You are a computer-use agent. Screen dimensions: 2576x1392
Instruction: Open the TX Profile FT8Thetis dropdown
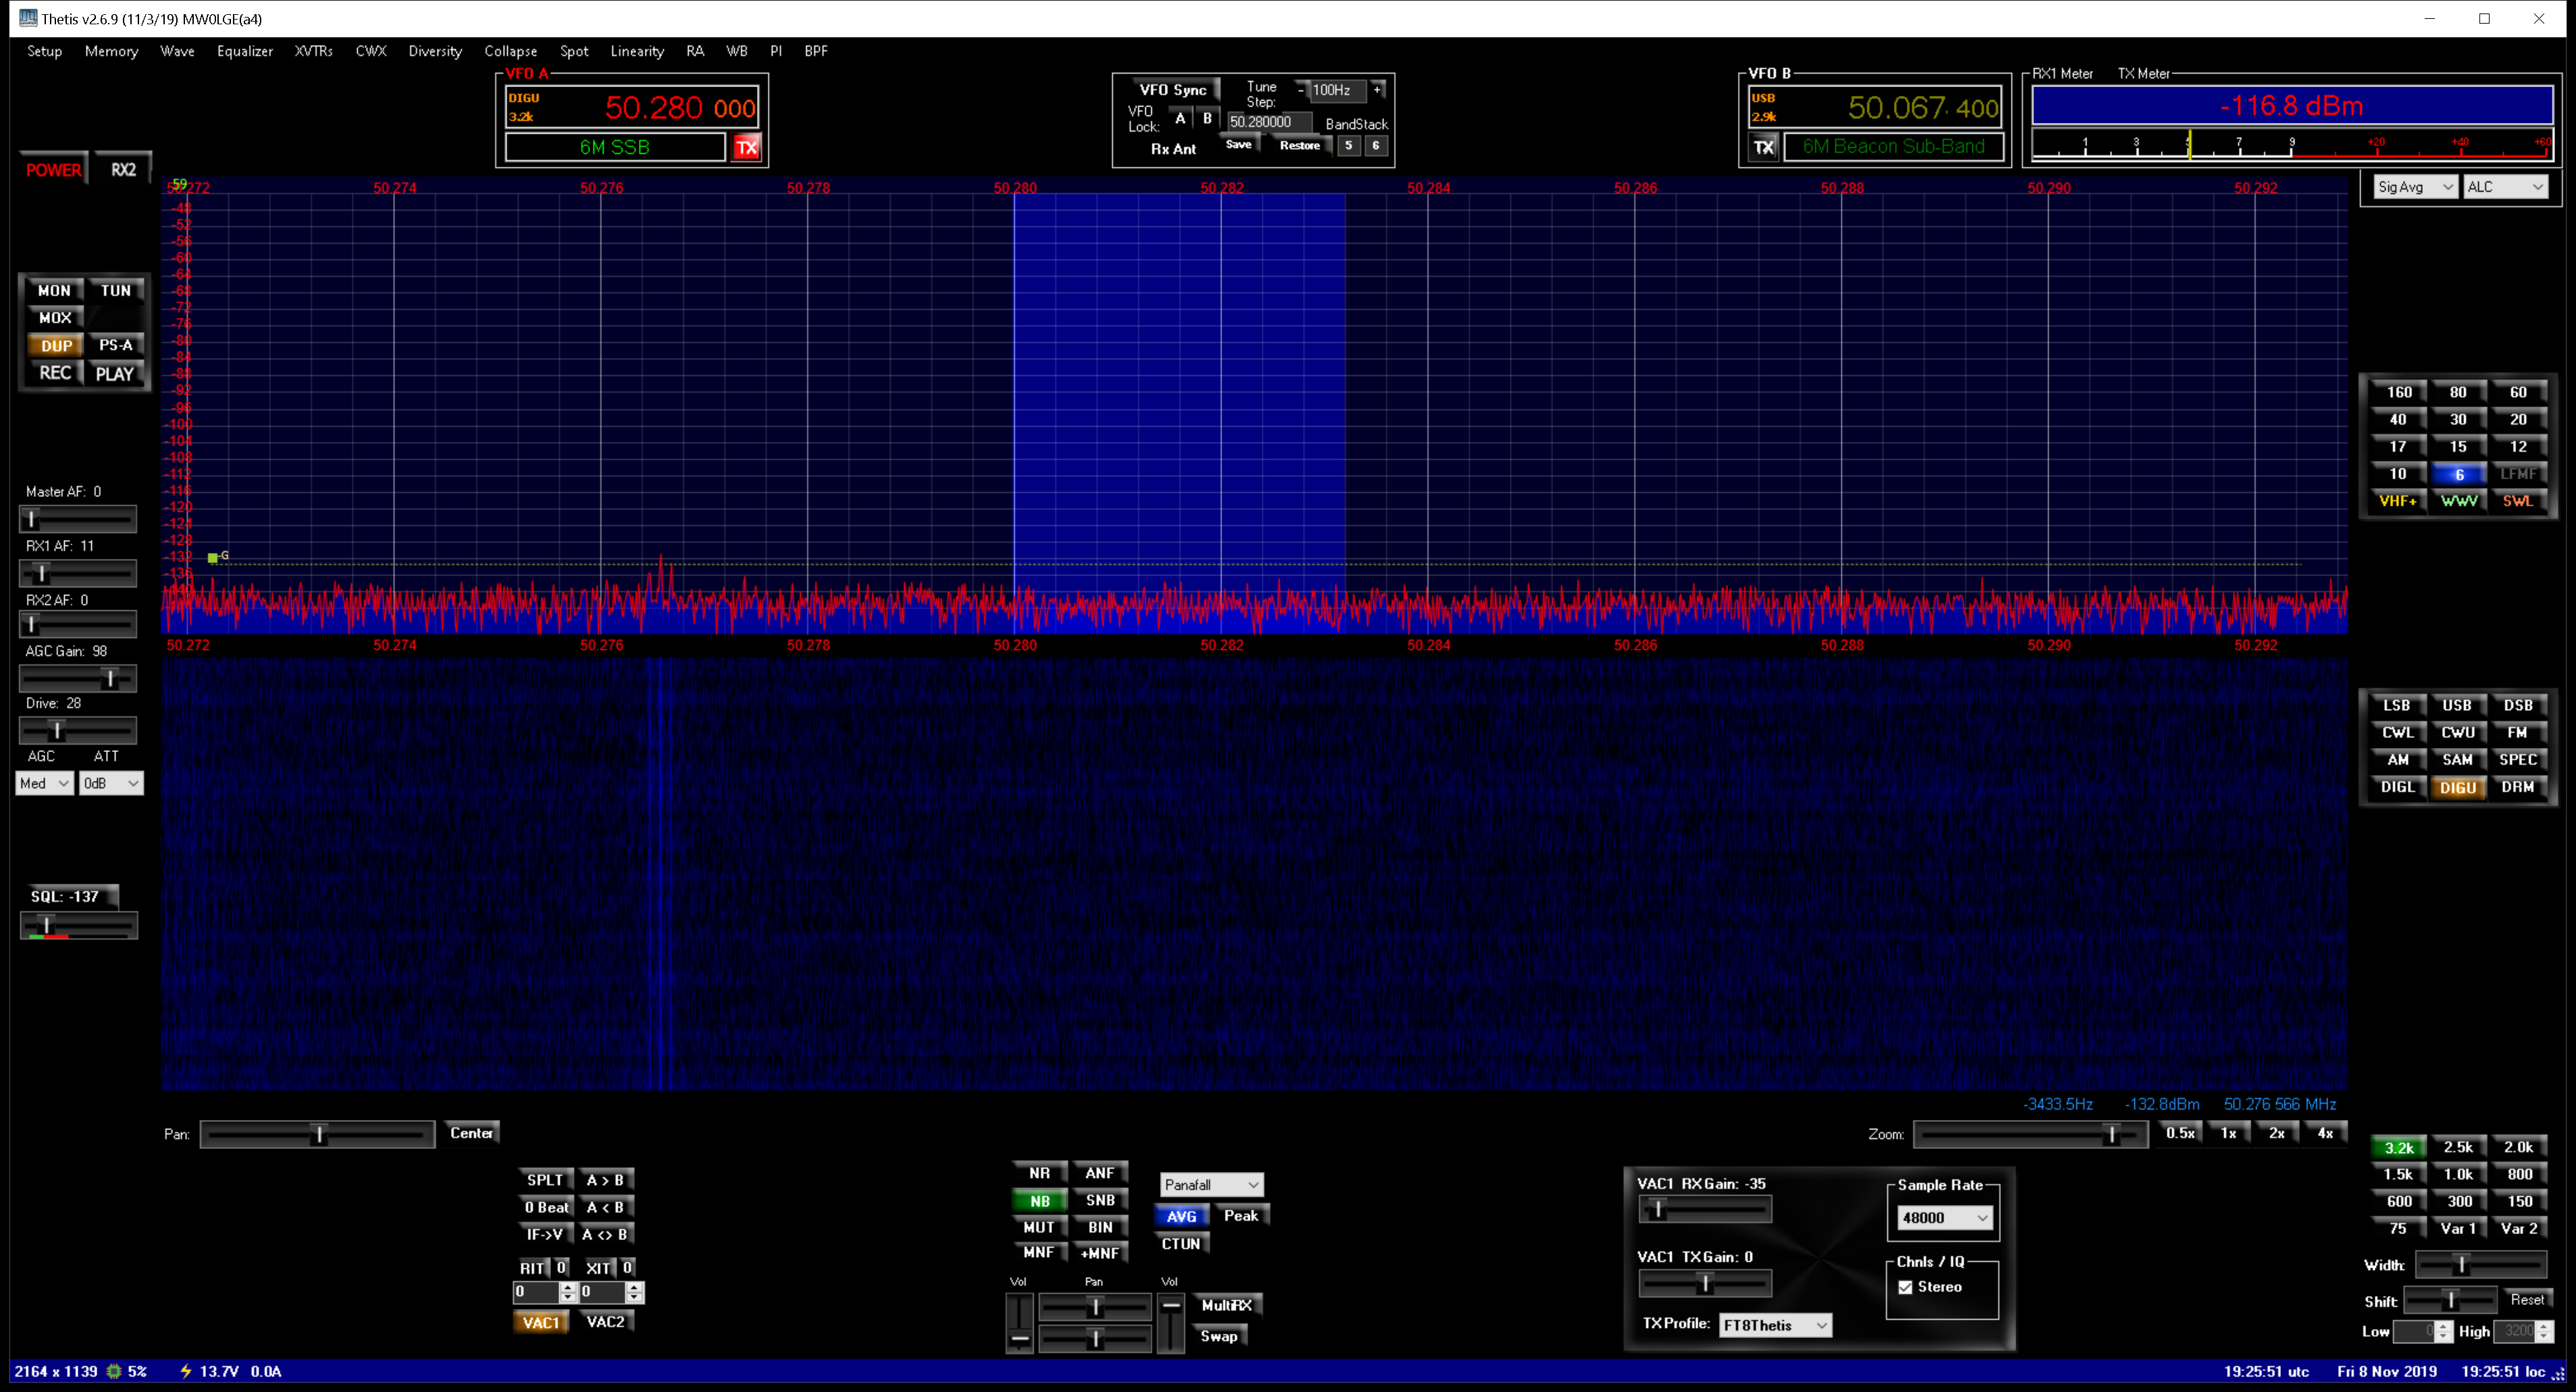click(x=1774, y=1325)
